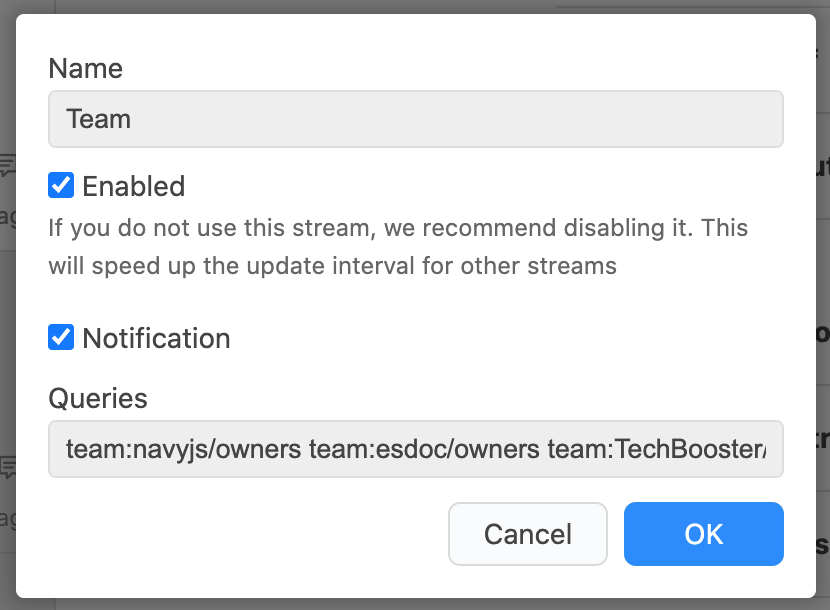Viewport: 830px width, 610px height.
Task: Click the Enabled label text
Action: pyautogui.click(x=133, y=186)
